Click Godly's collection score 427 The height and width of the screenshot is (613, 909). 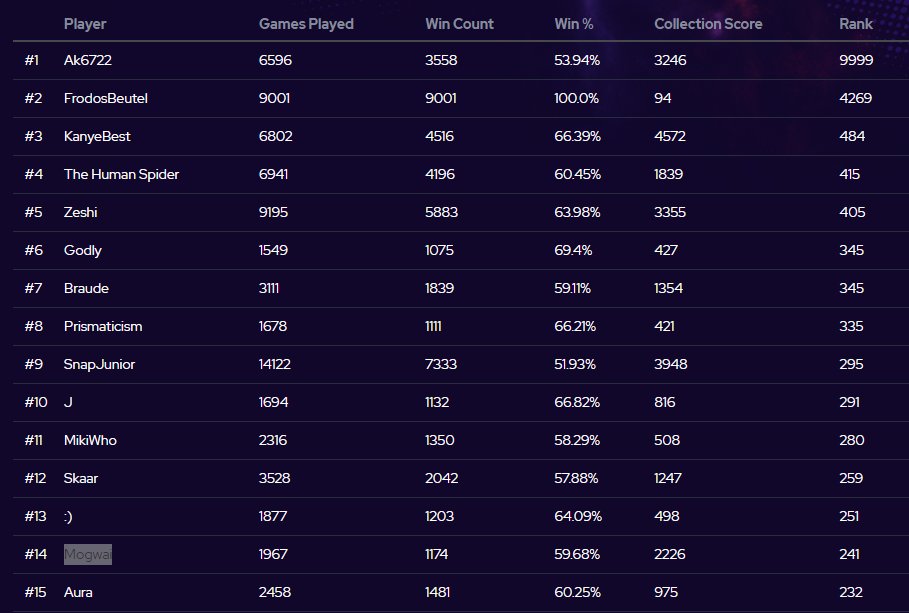pyautogui.click(x=666, y=251)
